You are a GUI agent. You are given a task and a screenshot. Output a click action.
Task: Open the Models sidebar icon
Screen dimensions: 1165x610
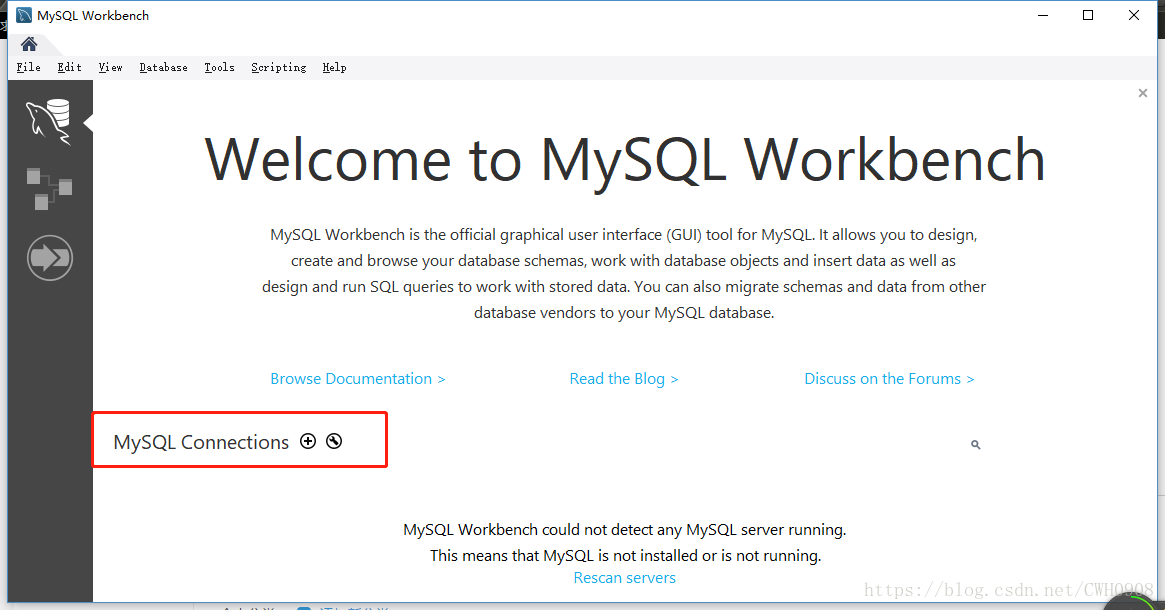(x=49, y=189)
